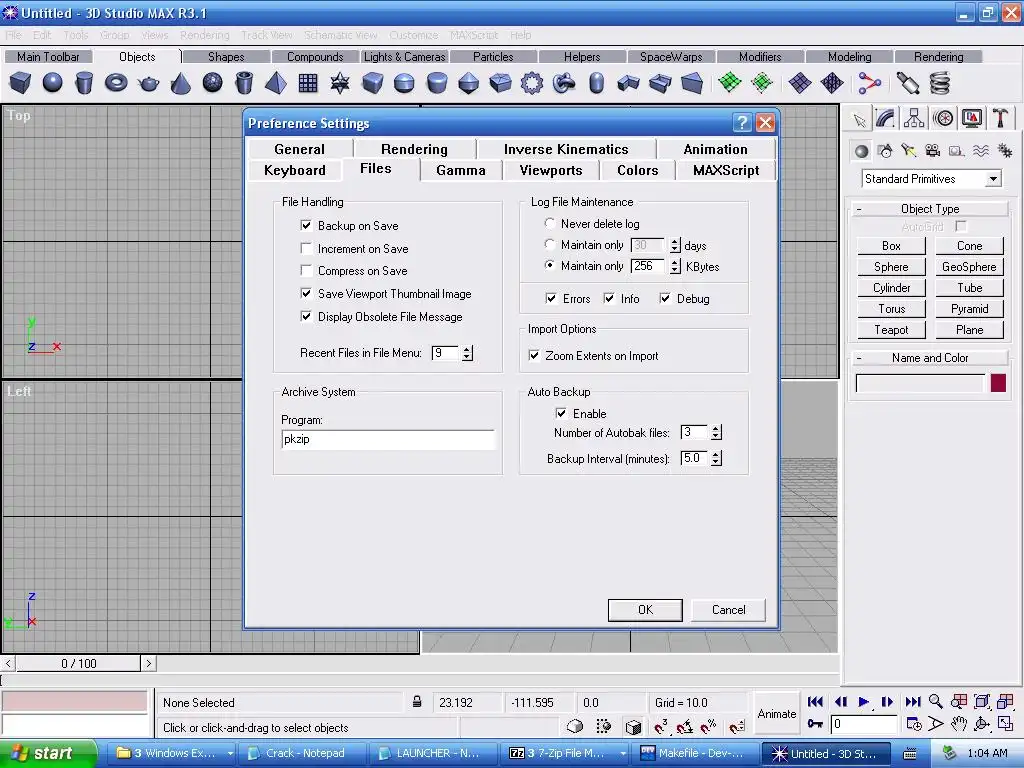Toggle the selection lock icon
The width and height of the screenshot is (1024, 768).
(x=417, y=703)
